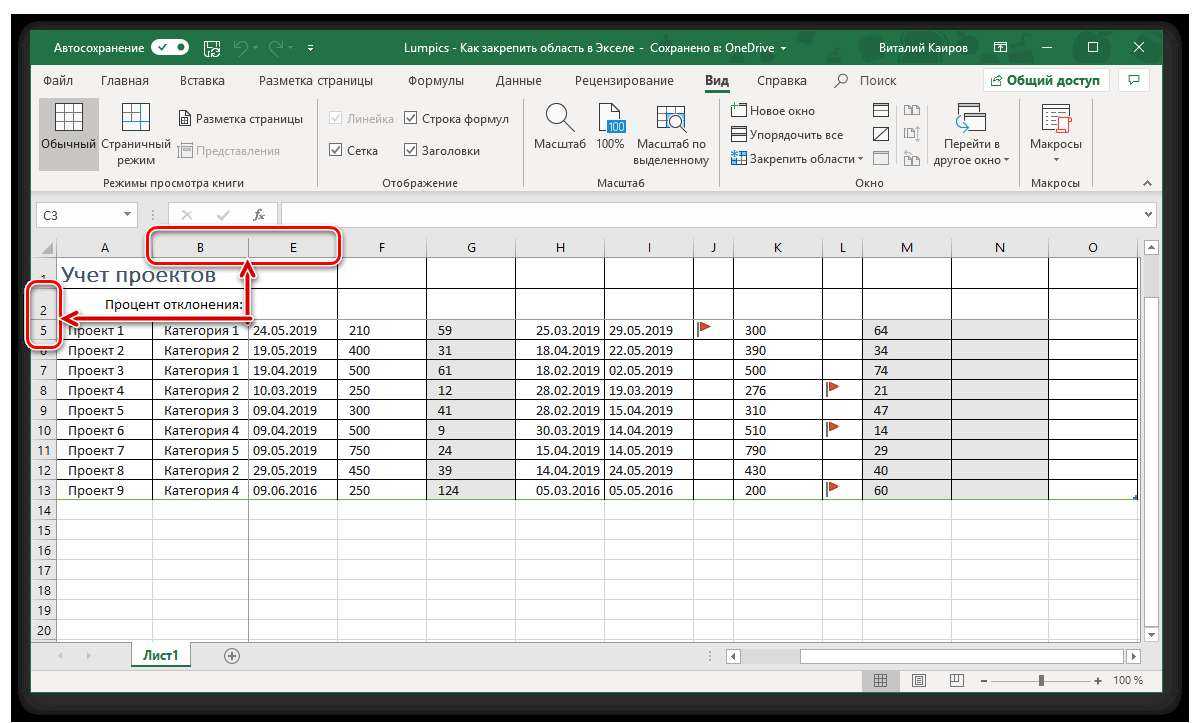Click the zoom out minus button
The height and width of the screenshot is (723, 1193).
pos(984,680)
